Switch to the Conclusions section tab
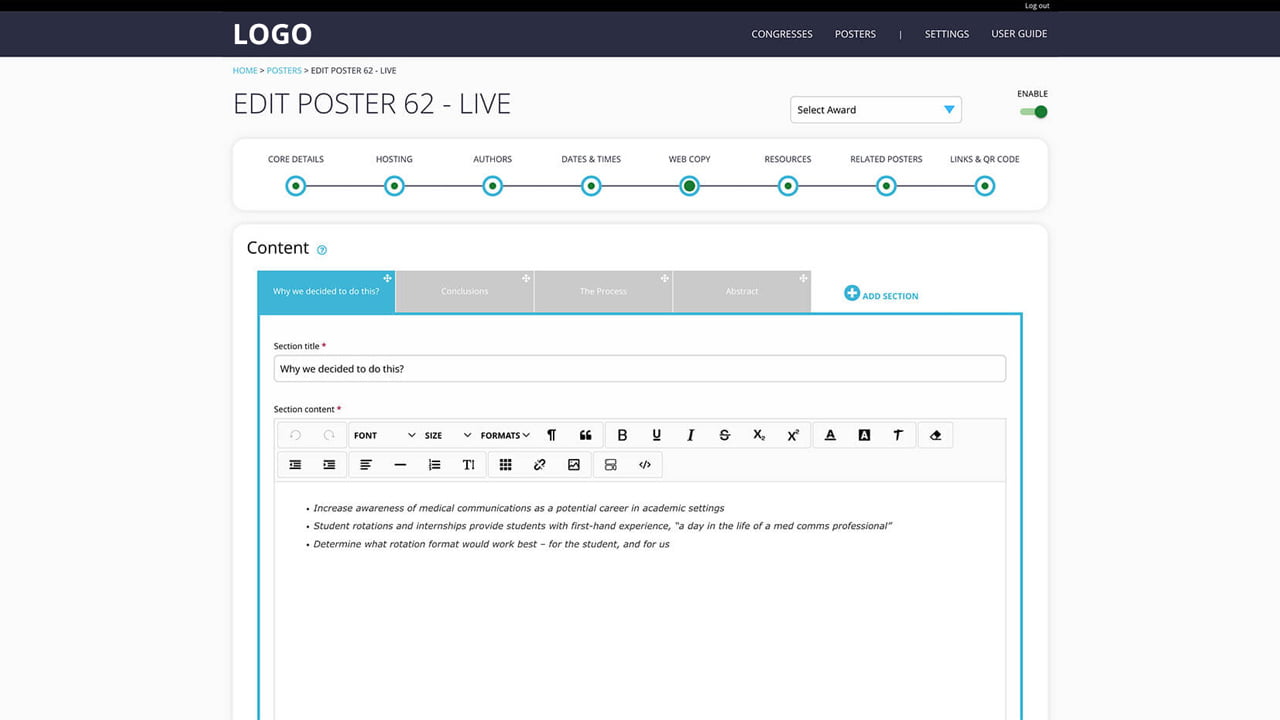Image resolution: width=1280 pixels, height=720 pixels. [465, 291]
